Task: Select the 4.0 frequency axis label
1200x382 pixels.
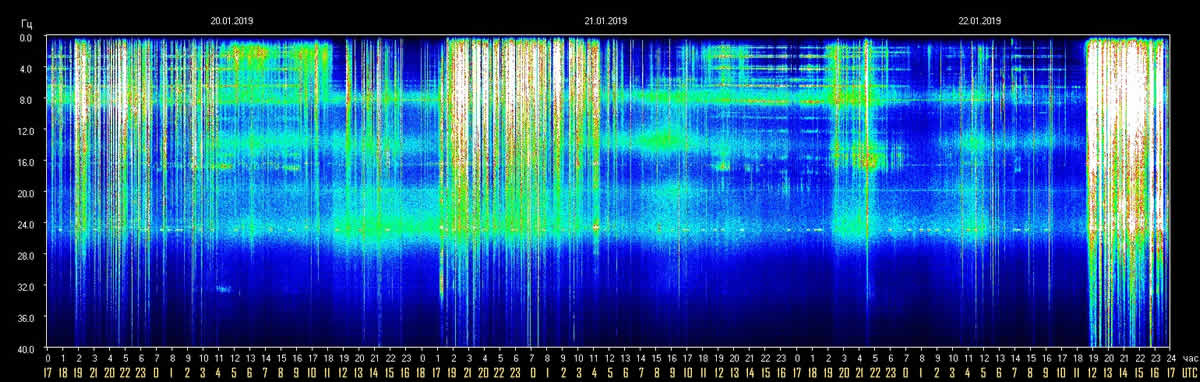Action: [26, 69]
